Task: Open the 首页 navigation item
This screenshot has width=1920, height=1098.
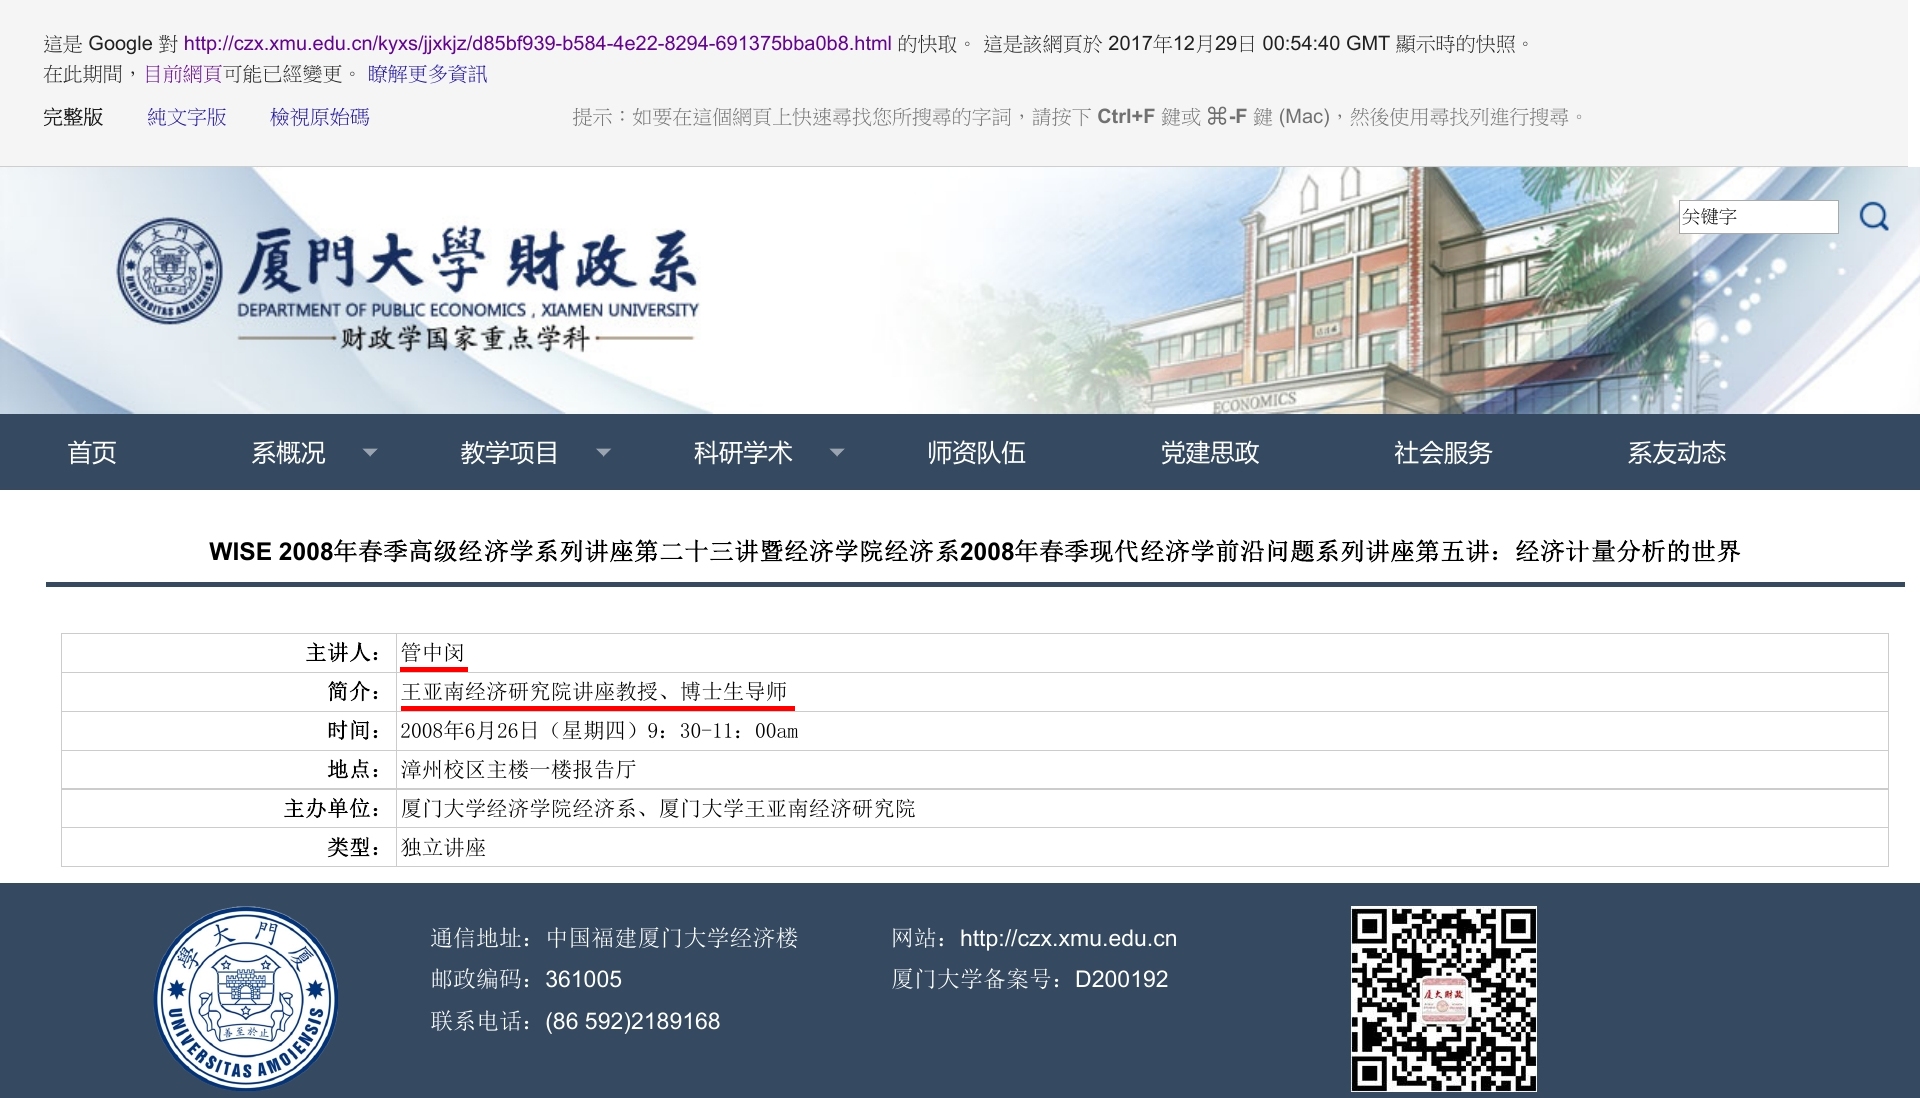Action: point(92,453)
